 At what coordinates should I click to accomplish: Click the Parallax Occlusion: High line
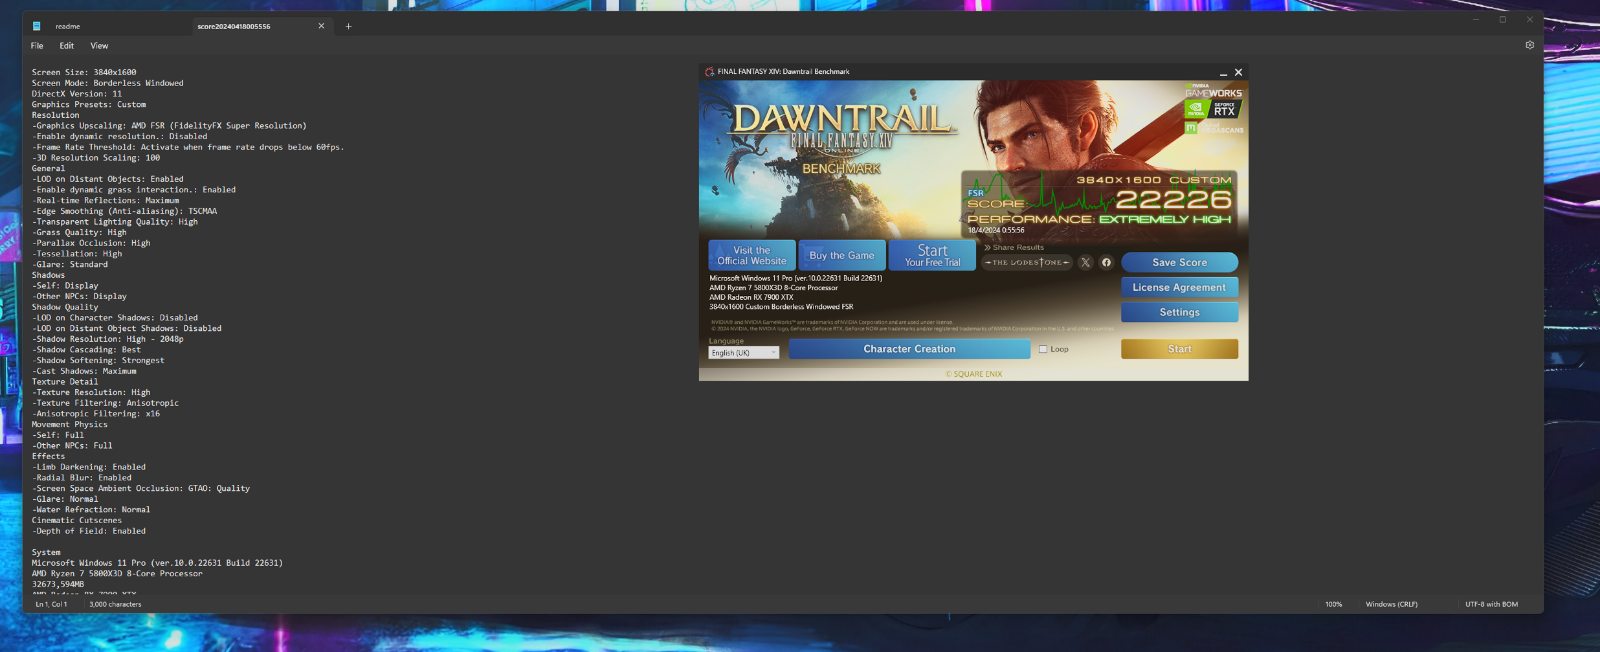click(x=91, y=243)
